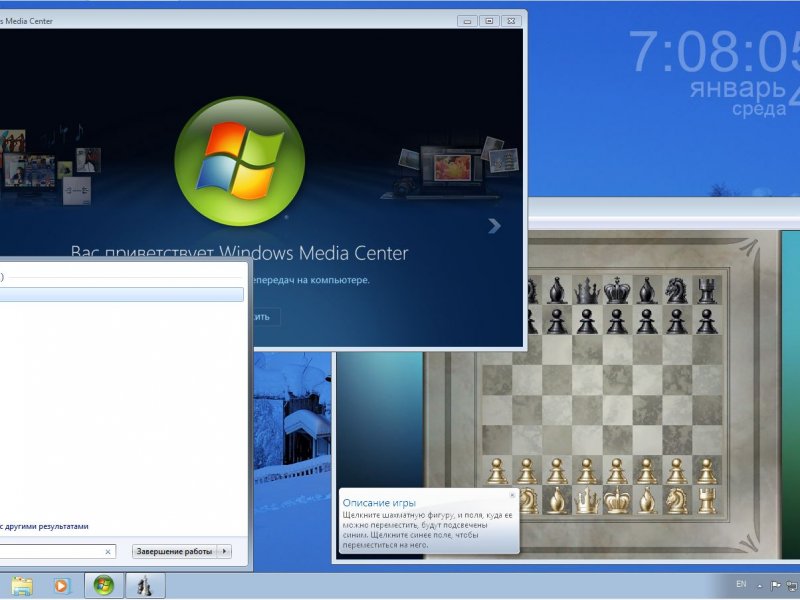Open shutdown options arrow next to Завершение работы
The width and height of the screenshot is (800, 600).
point(224,551)
